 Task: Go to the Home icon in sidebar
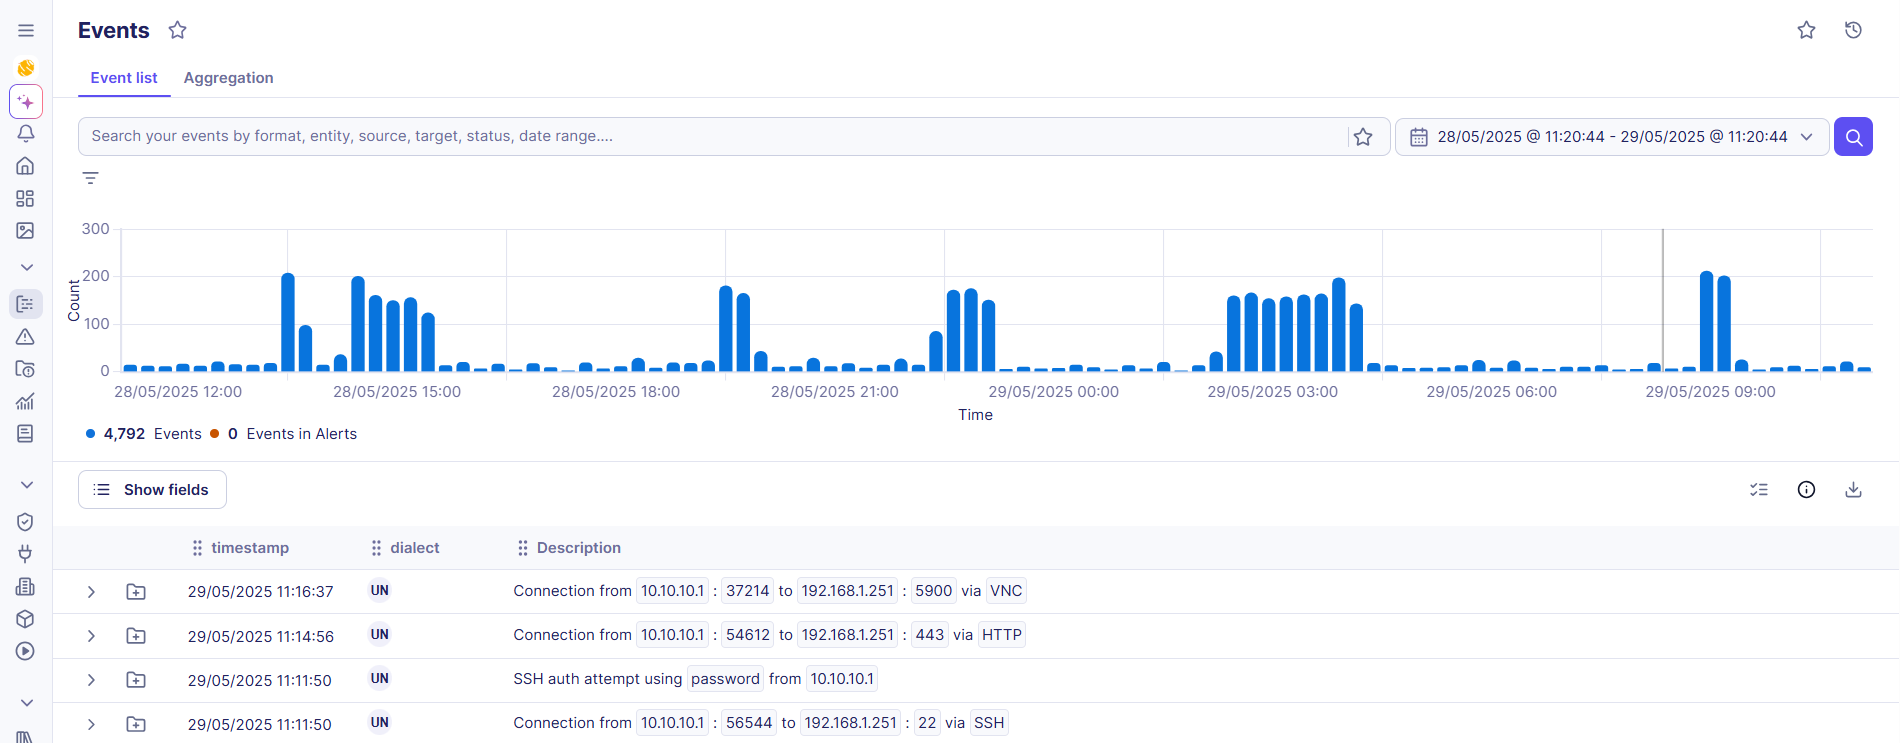point(26,166)
